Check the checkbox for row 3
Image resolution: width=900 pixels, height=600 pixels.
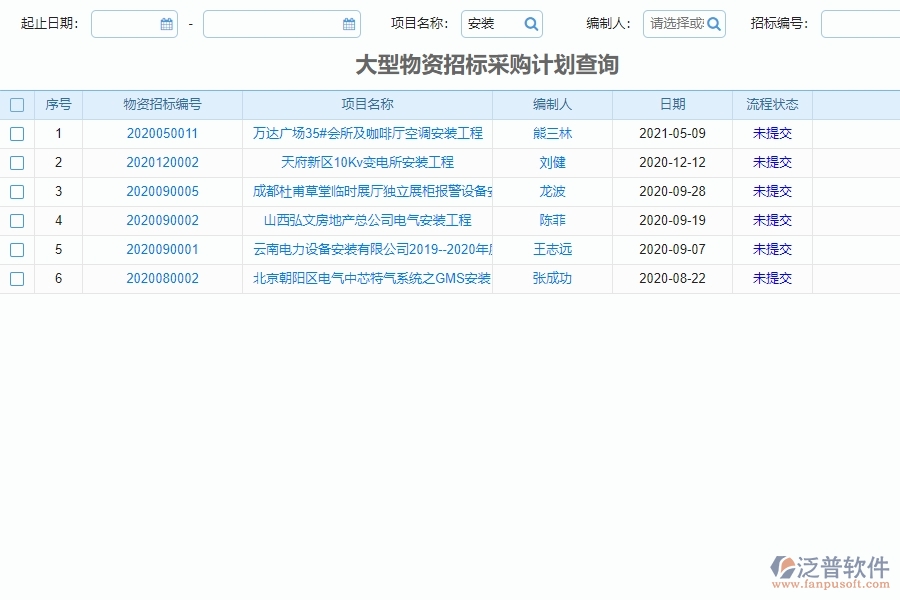tap(17, 191)
